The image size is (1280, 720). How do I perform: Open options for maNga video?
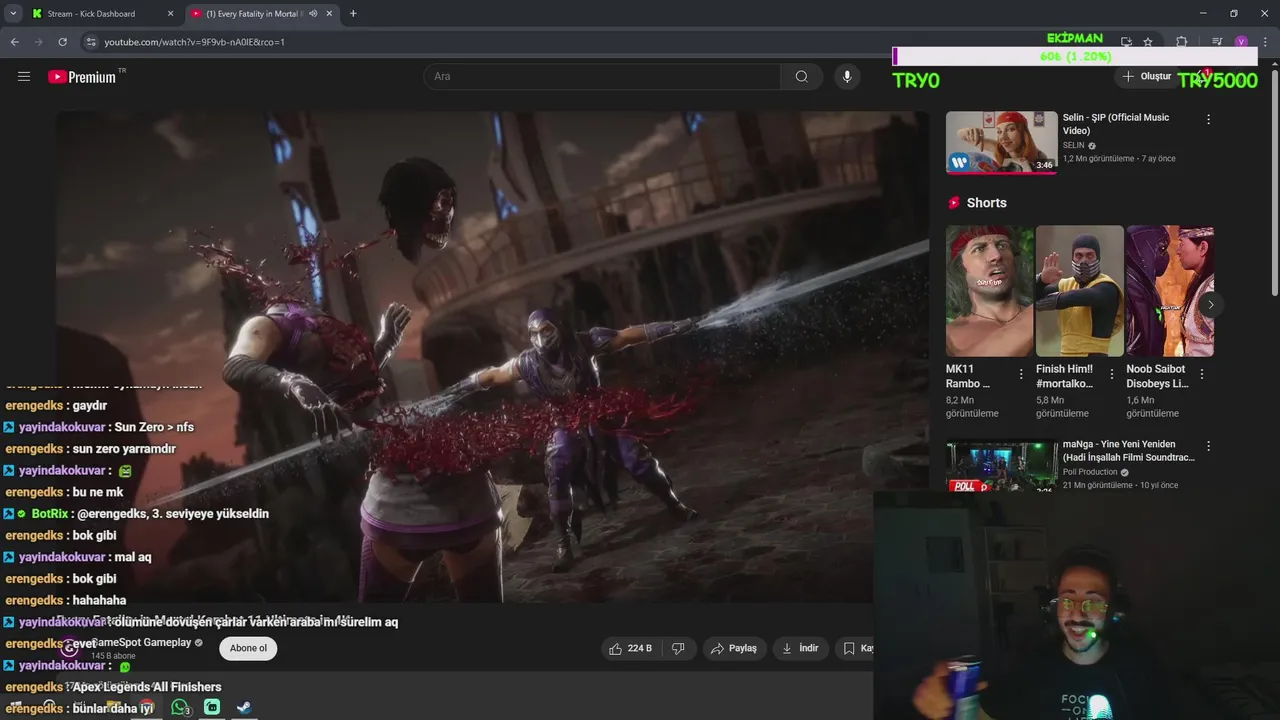pos(1208,446)
